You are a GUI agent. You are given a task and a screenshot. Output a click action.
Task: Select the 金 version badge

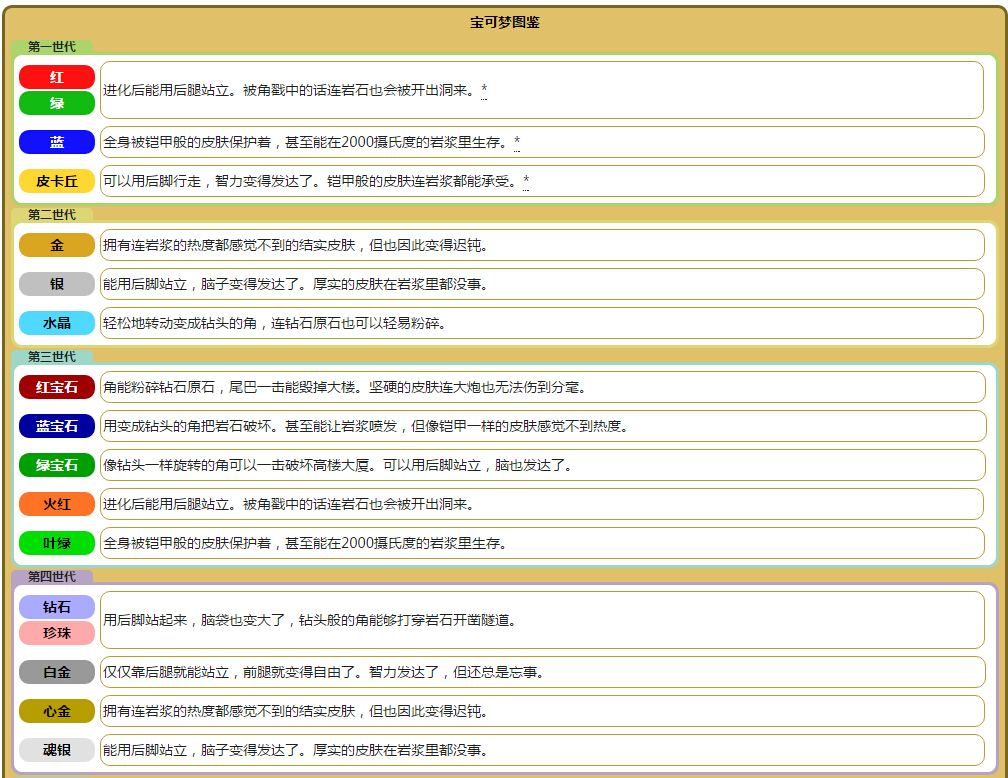(57, 245)
